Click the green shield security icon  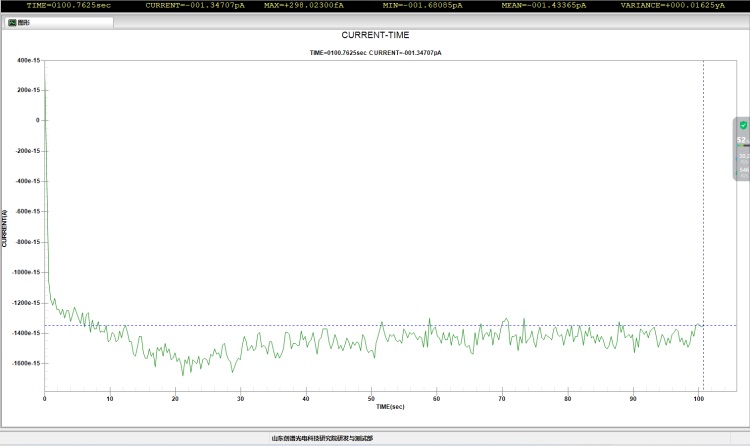[x=743, y=125]
